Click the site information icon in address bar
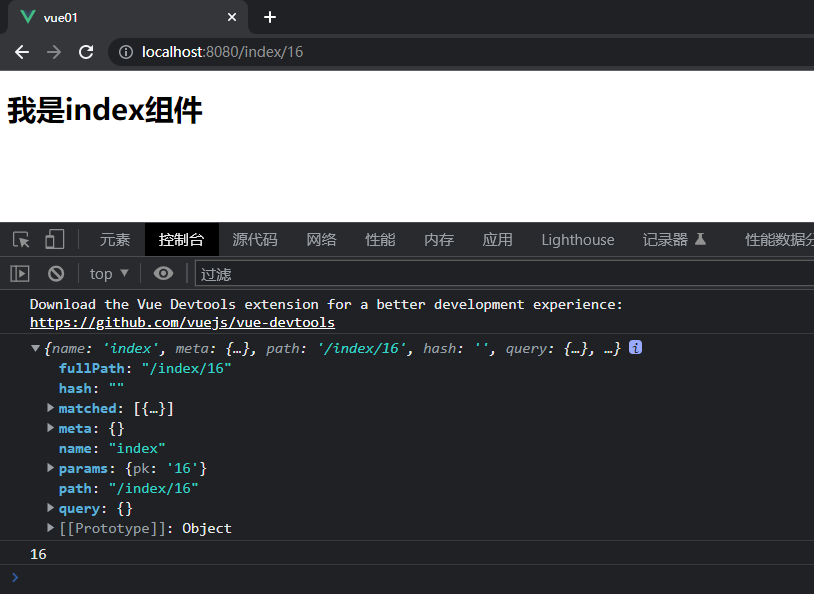The width and height of the screenshot is (814, 594). (x=126, y=52)
